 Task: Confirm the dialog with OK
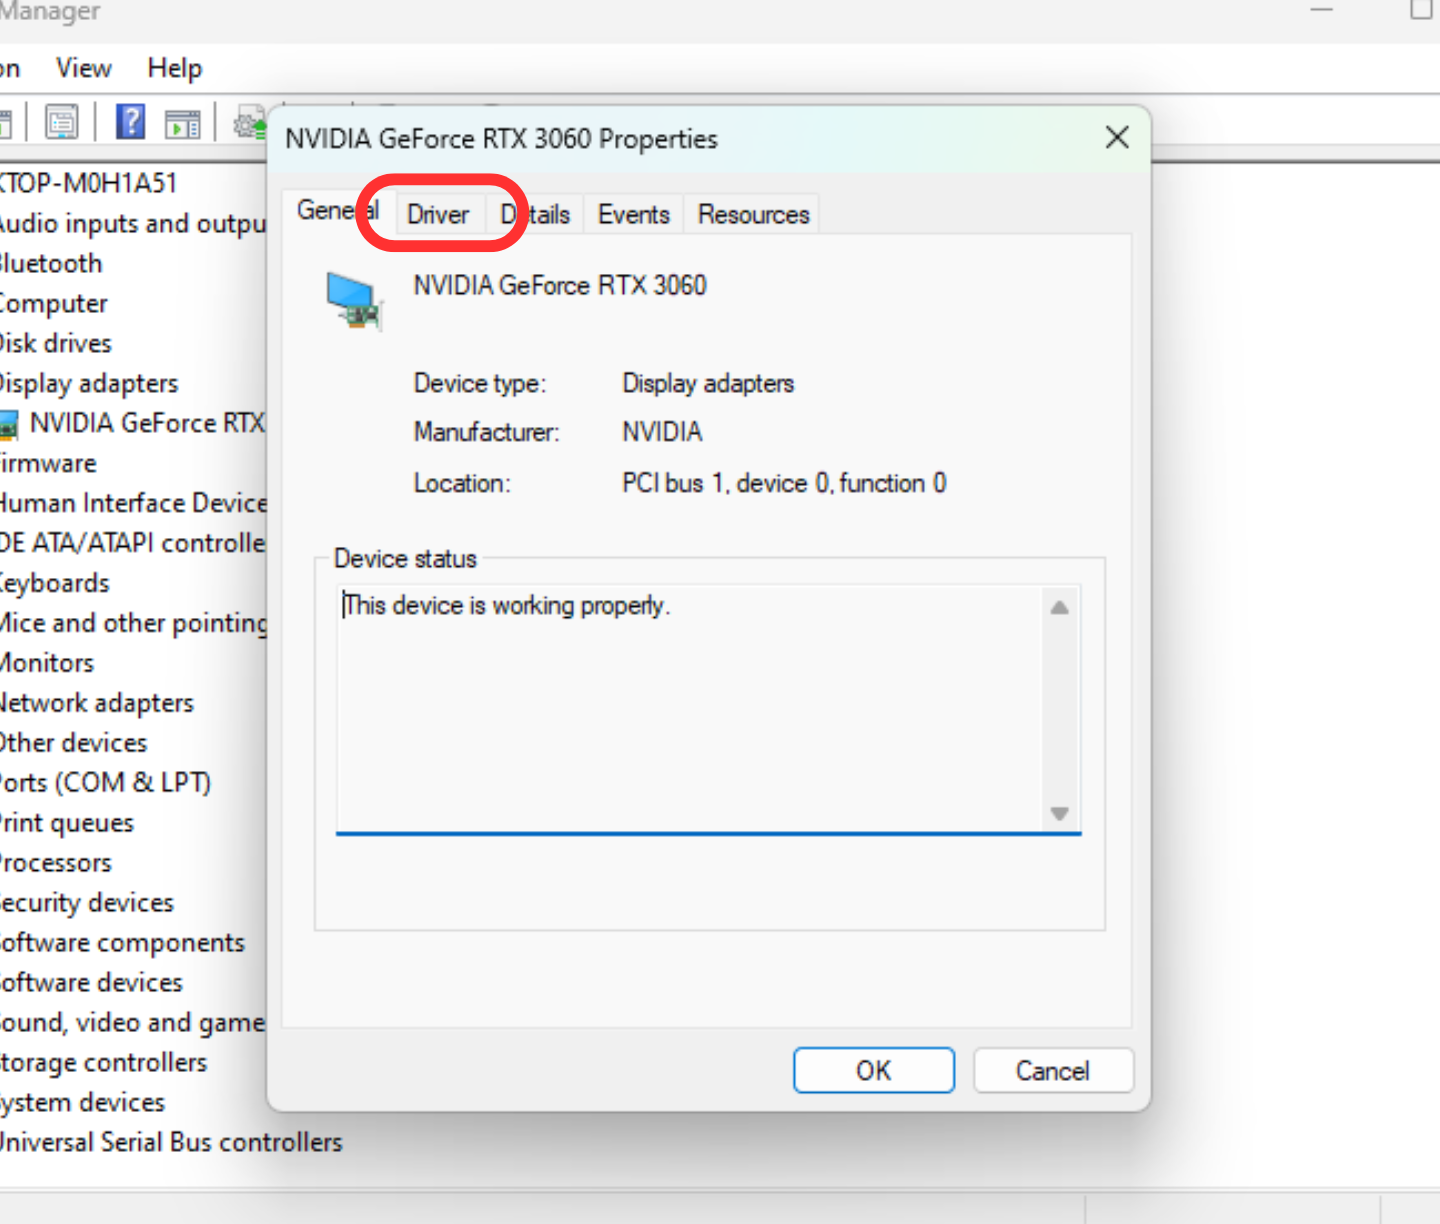[874, 1071]
